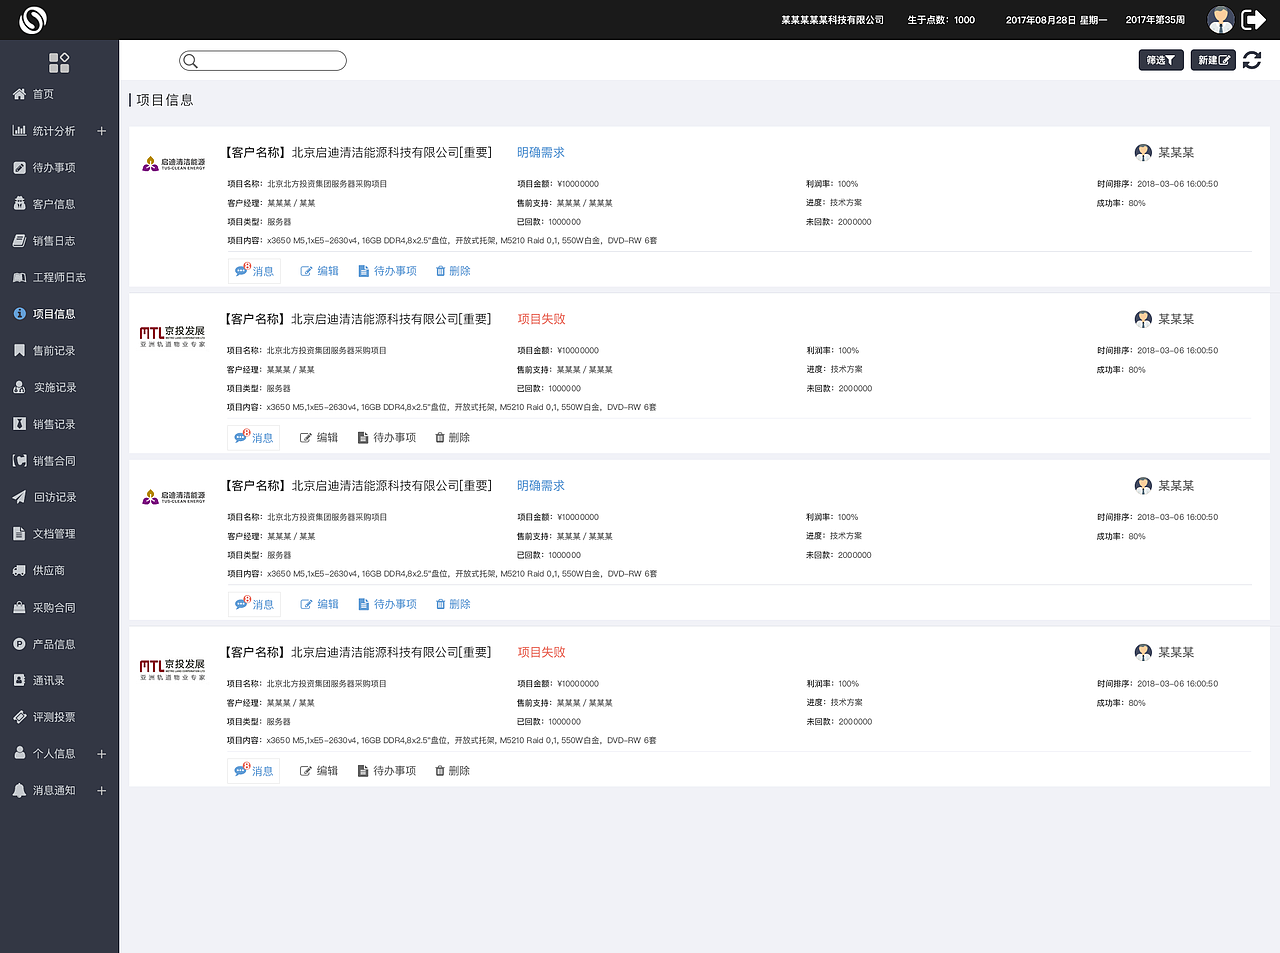Click the second card's 京投发展 logo thumbnail
This screenshot has height=953, width=1280.
coord(172,336)
